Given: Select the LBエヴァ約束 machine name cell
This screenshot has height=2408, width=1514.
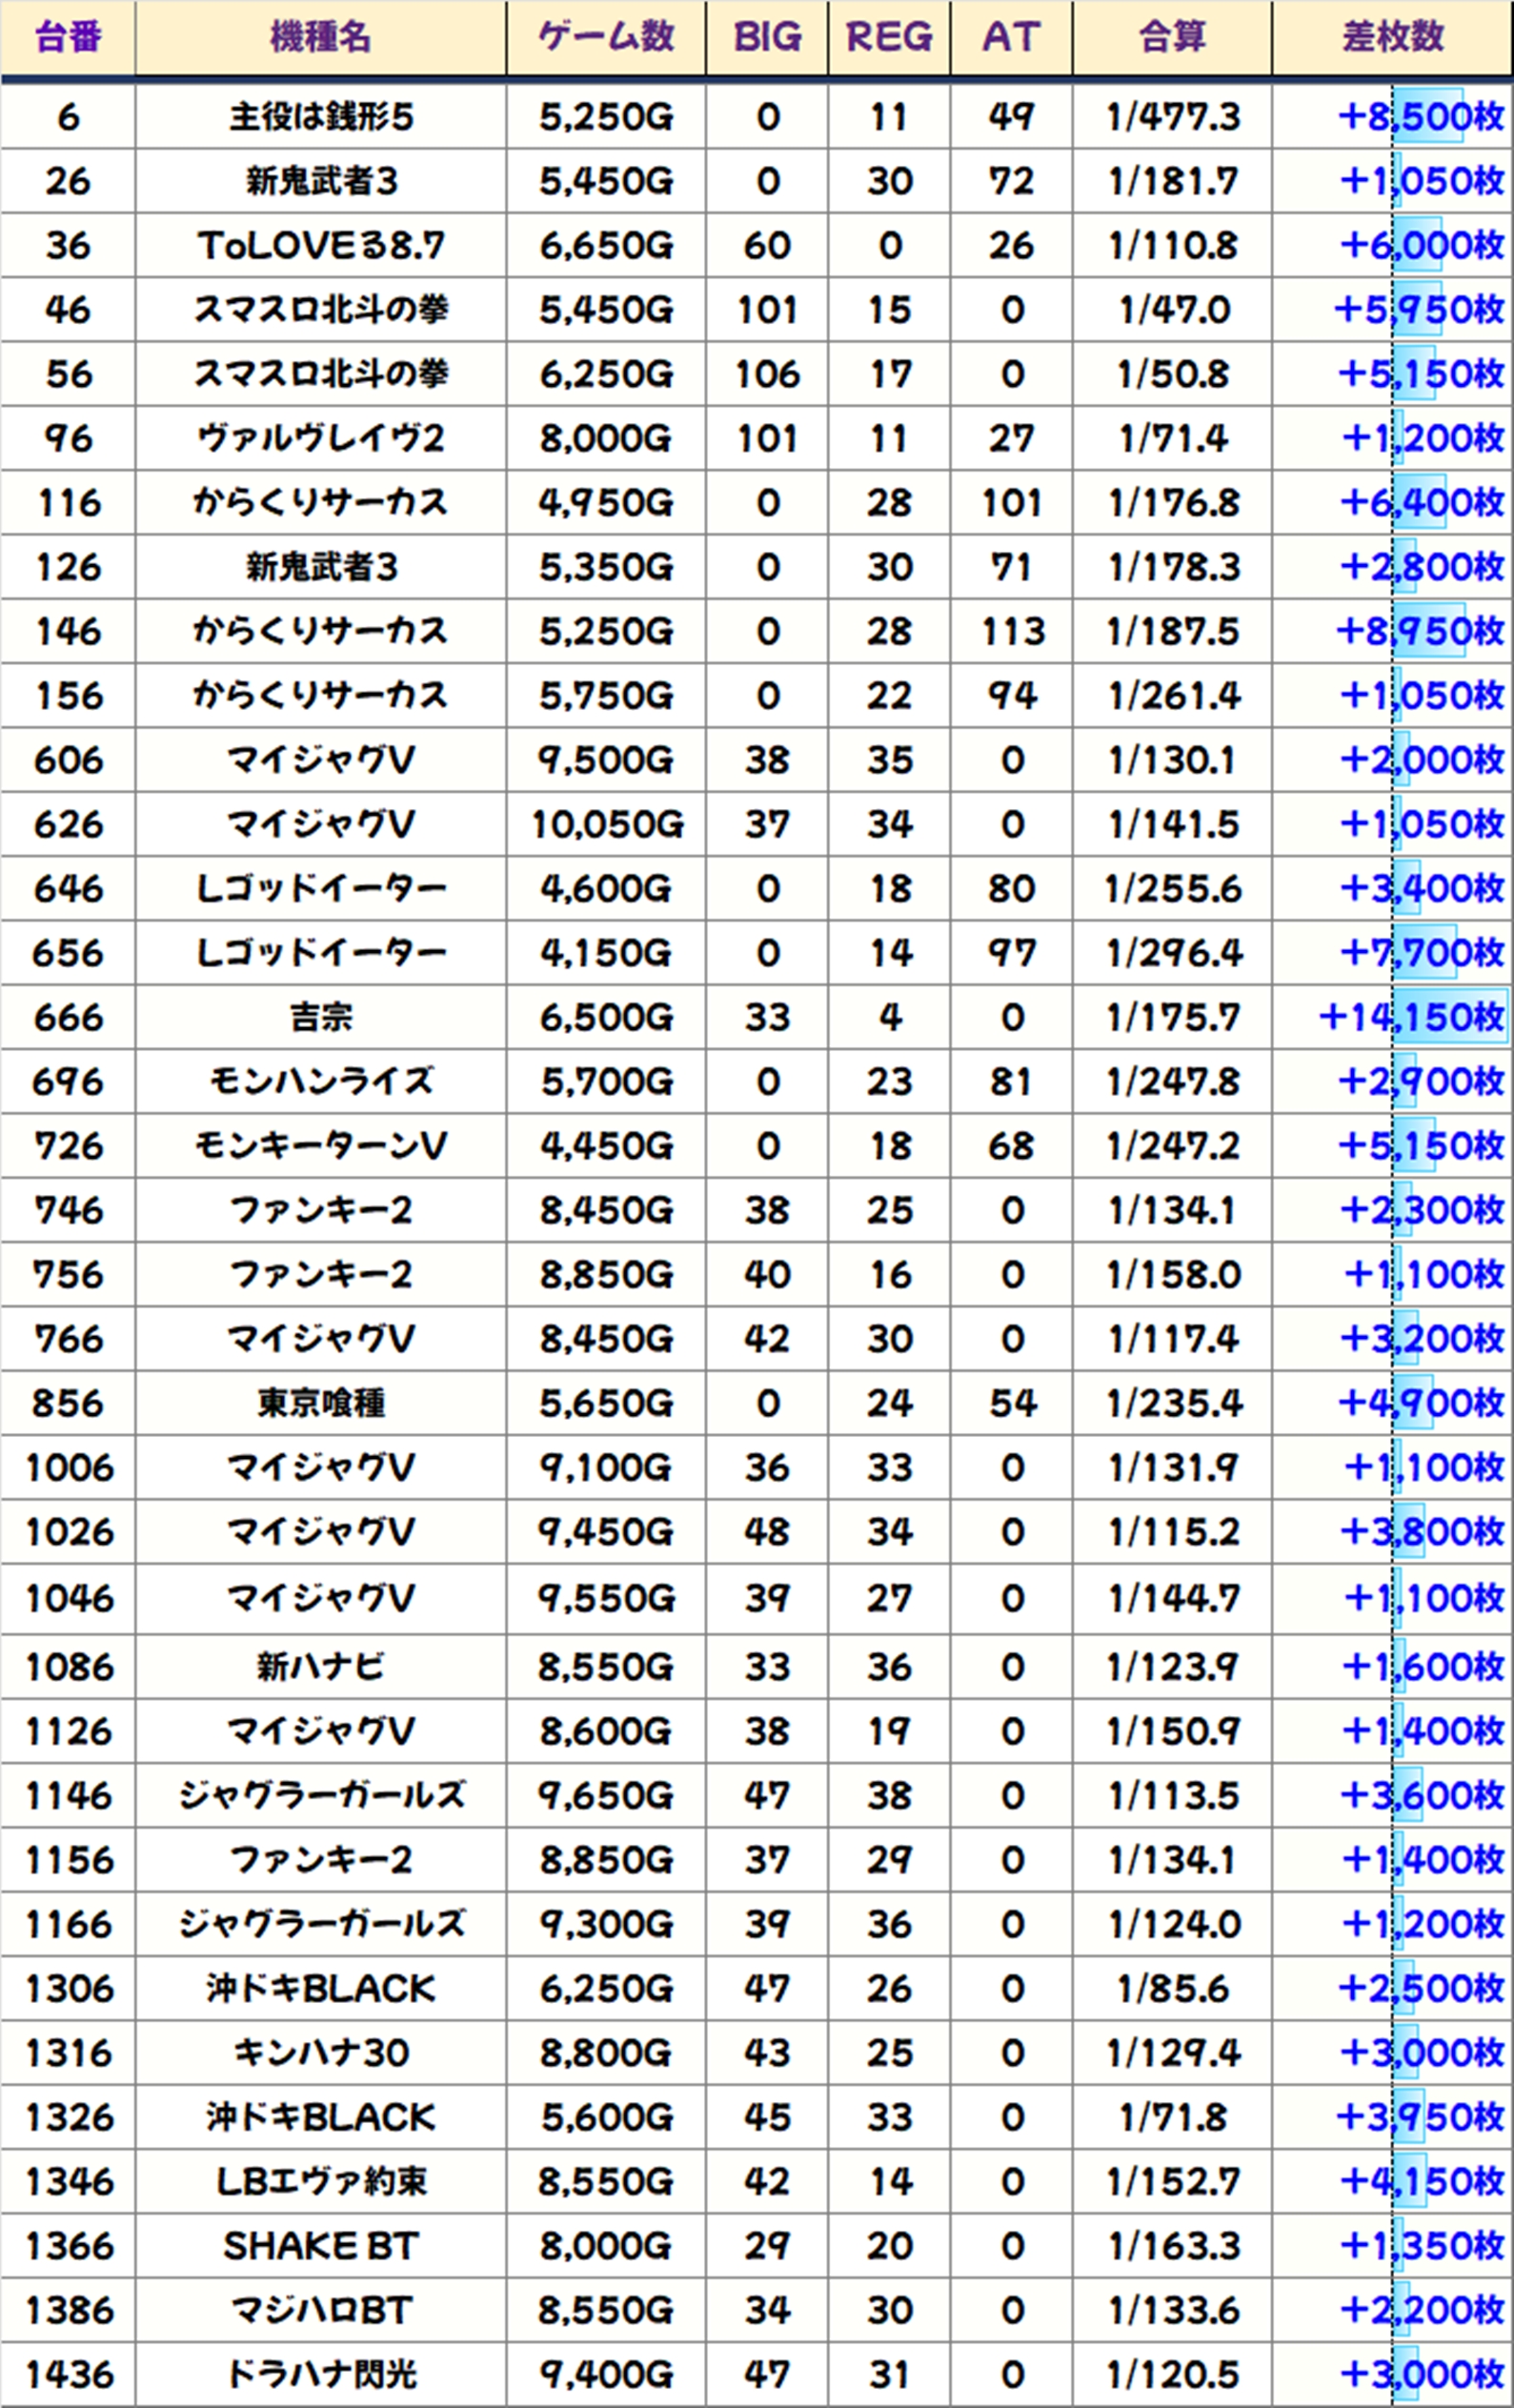Looking at the screenshot, I should point(320,2181).
